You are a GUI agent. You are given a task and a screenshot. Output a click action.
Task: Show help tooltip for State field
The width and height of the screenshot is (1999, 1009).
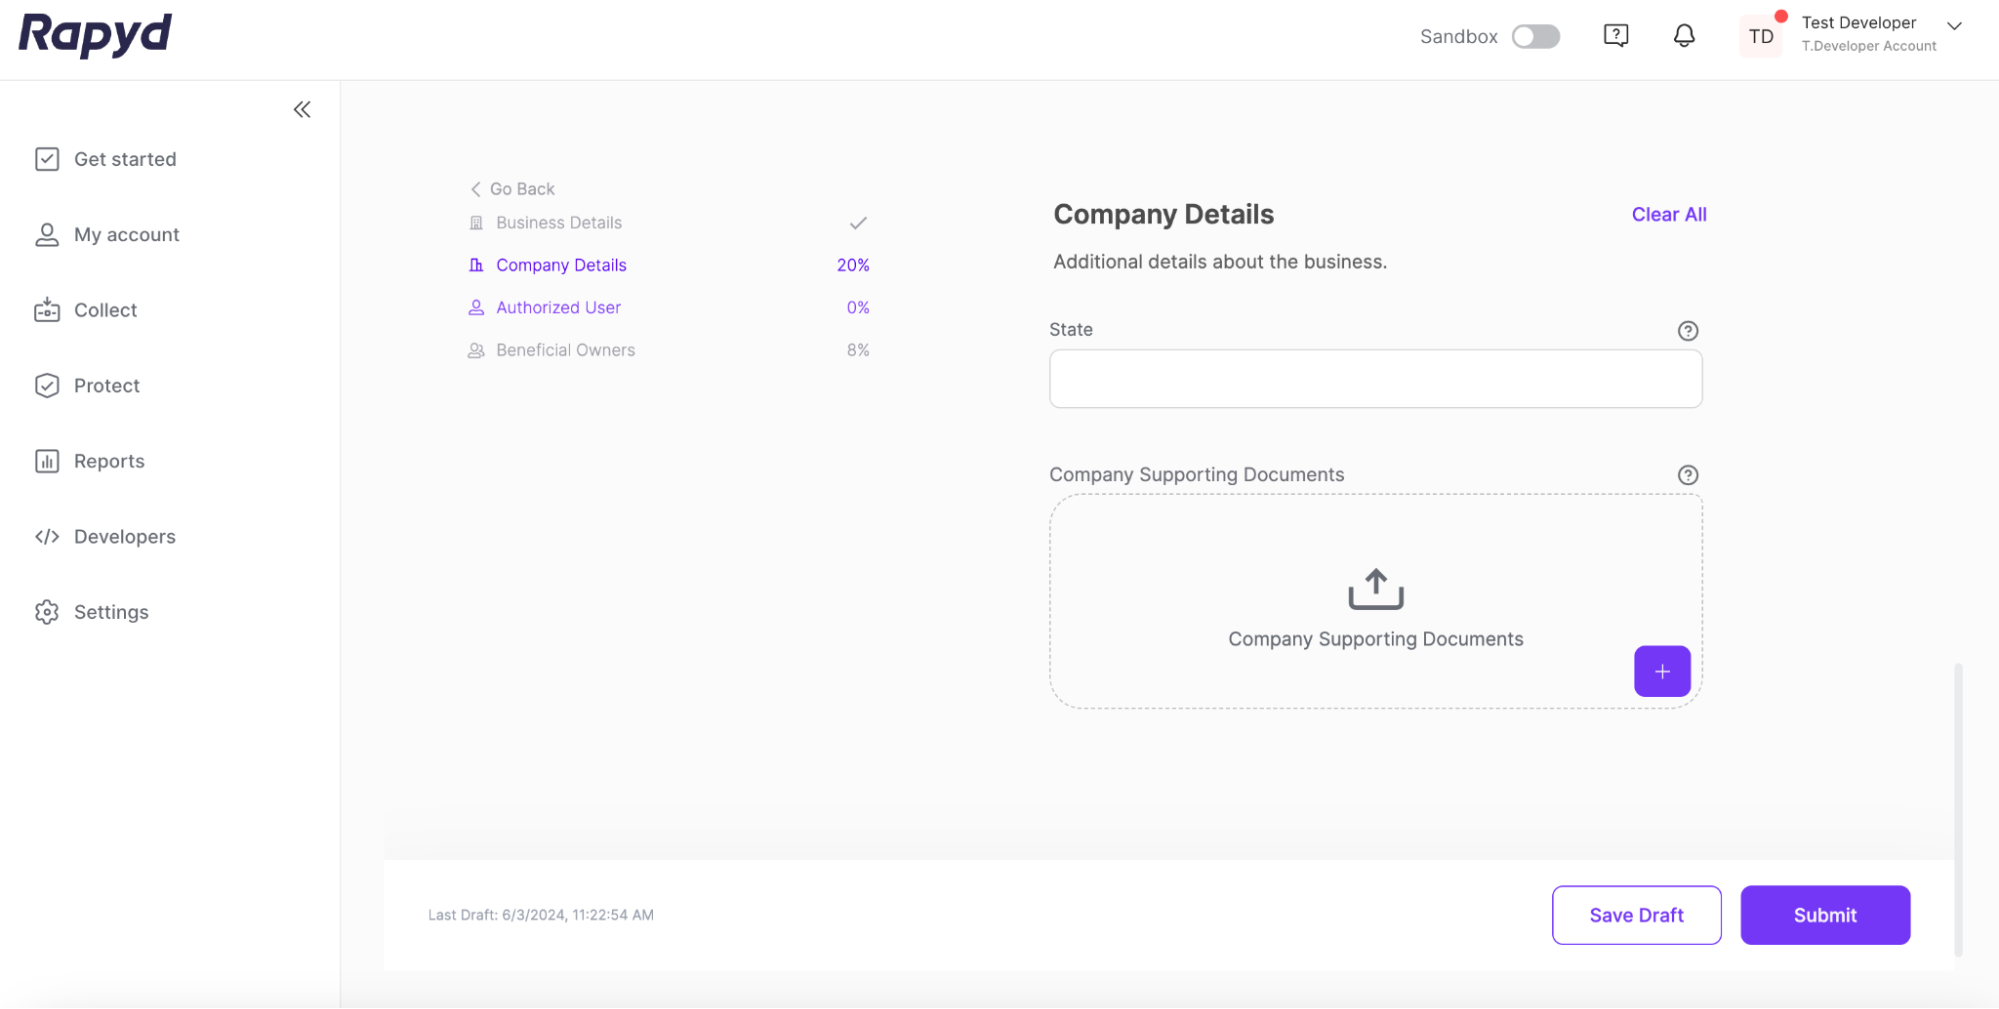(x=1687, y=331)
